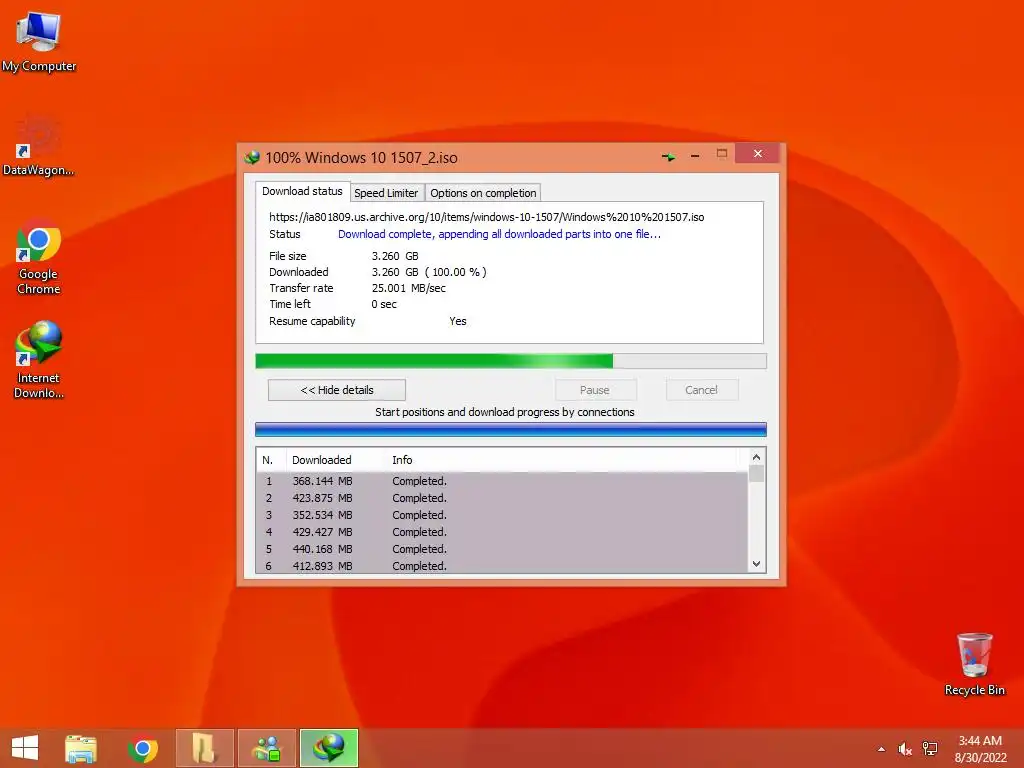
Task: Select connection row 440.168 MB
Action: point(502,549)
